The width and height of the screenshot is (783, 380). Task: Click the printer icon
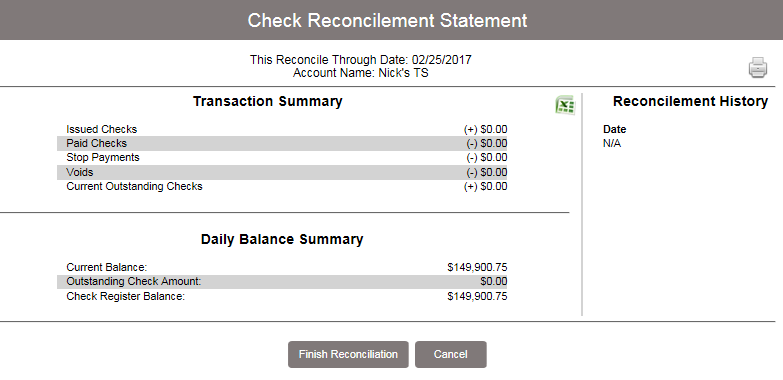click(x=758, y=68)
